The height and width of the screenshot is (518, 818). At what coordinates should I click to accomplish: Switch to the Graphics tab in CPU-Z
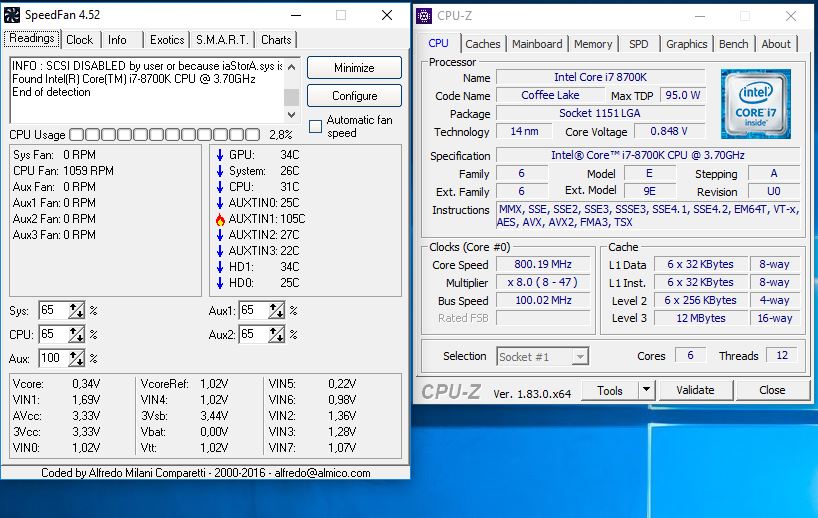(687, 44)
